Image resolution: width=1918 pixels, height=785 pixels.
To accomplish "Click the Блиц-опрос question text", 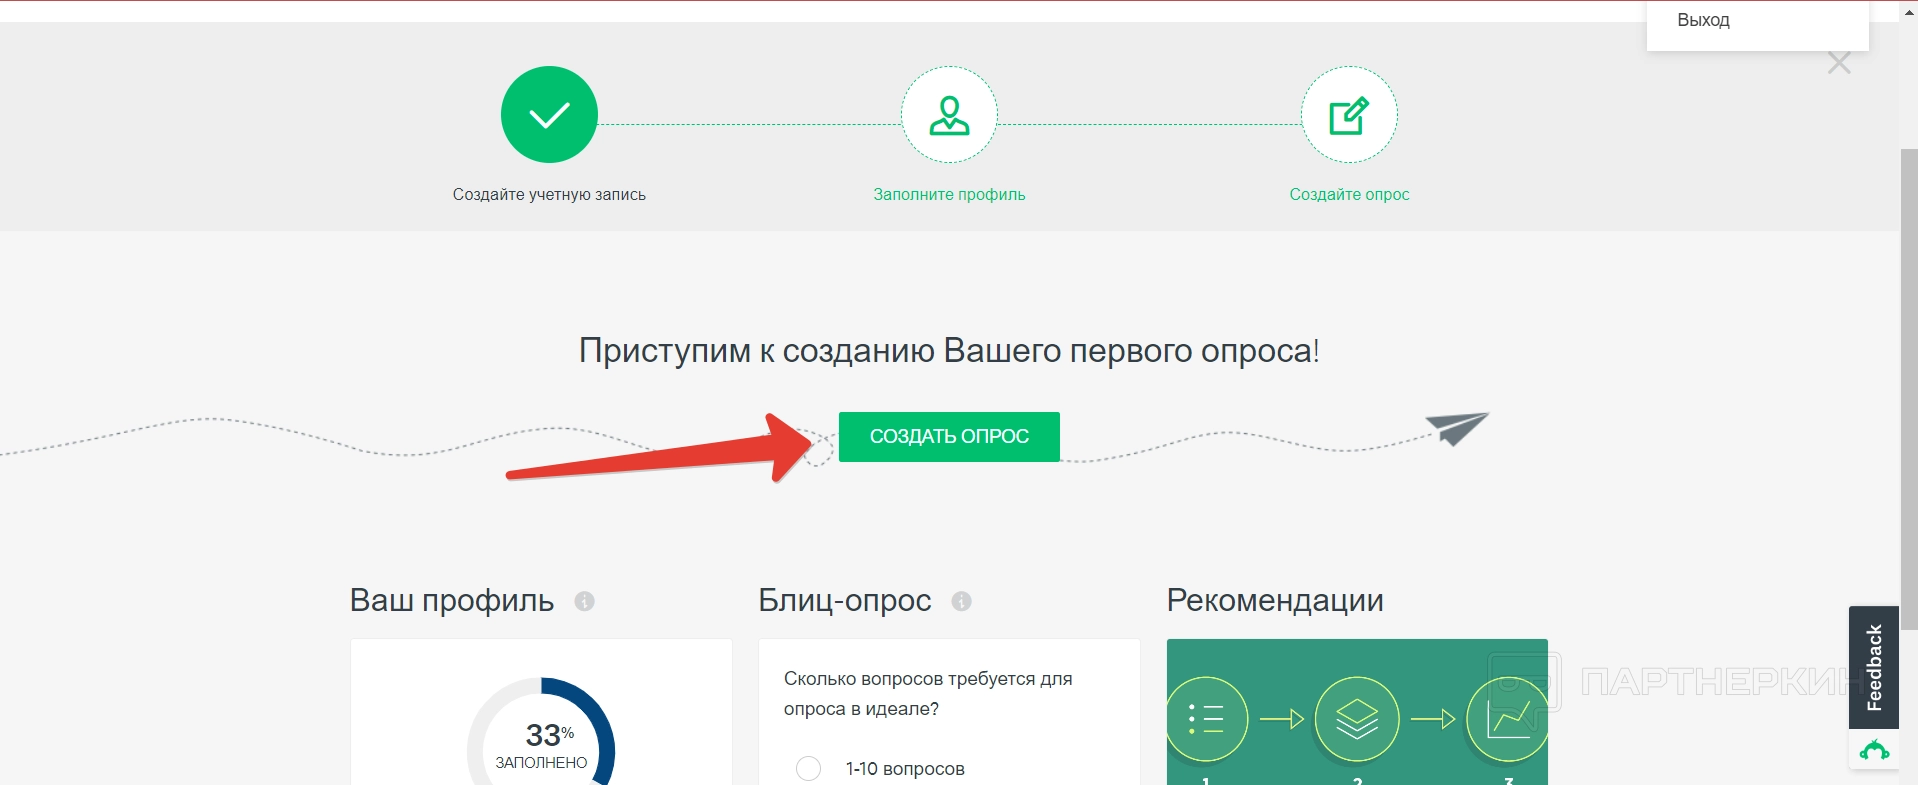I will [928, 694].
